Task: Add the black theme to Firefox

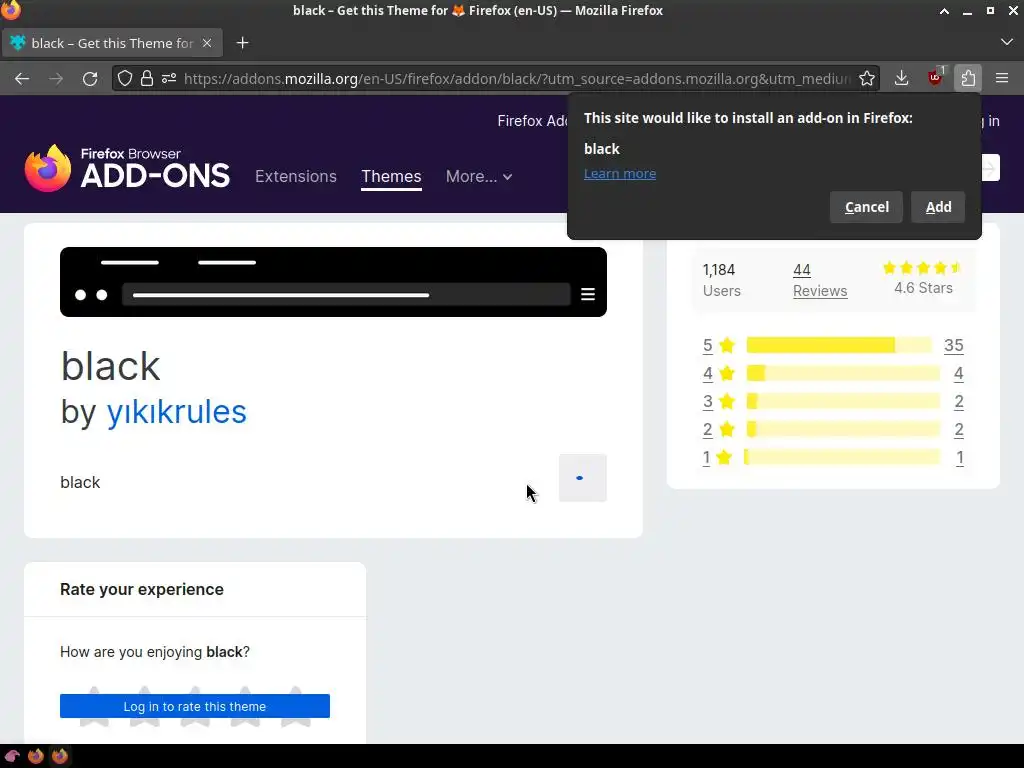Action: coord(938,207)
